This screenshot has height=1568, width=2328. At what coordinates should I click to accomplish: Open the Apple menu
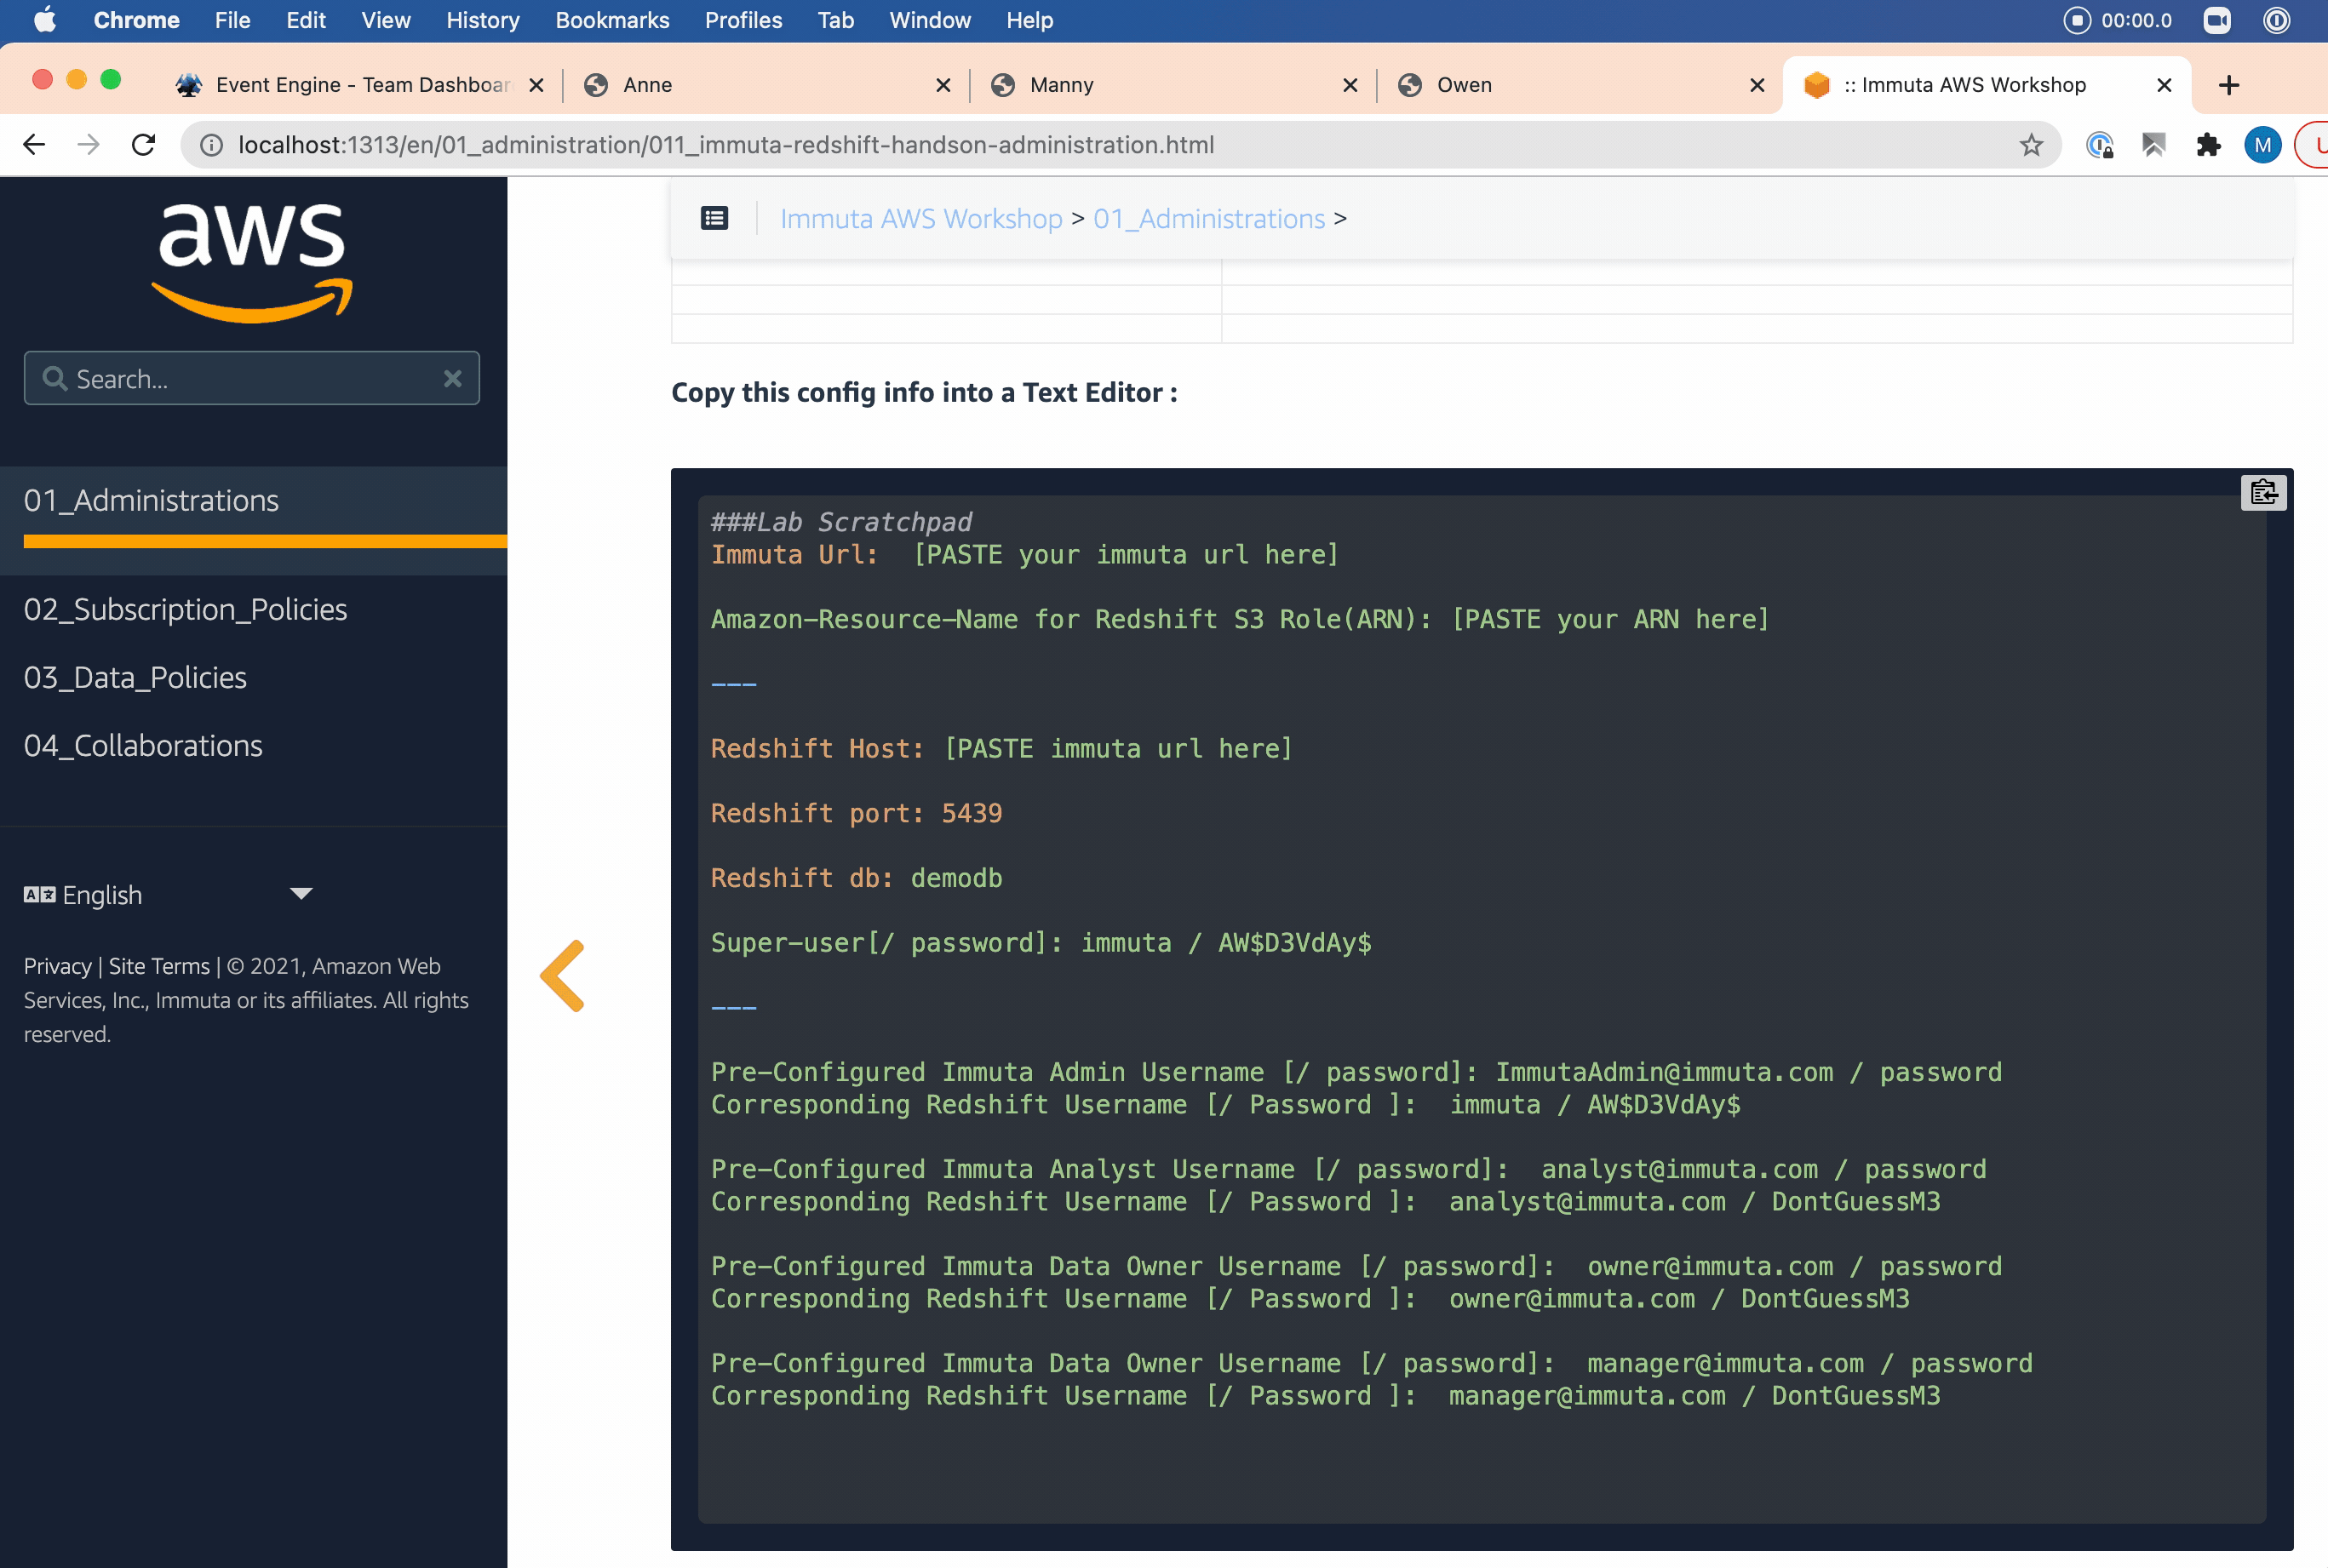45,20
